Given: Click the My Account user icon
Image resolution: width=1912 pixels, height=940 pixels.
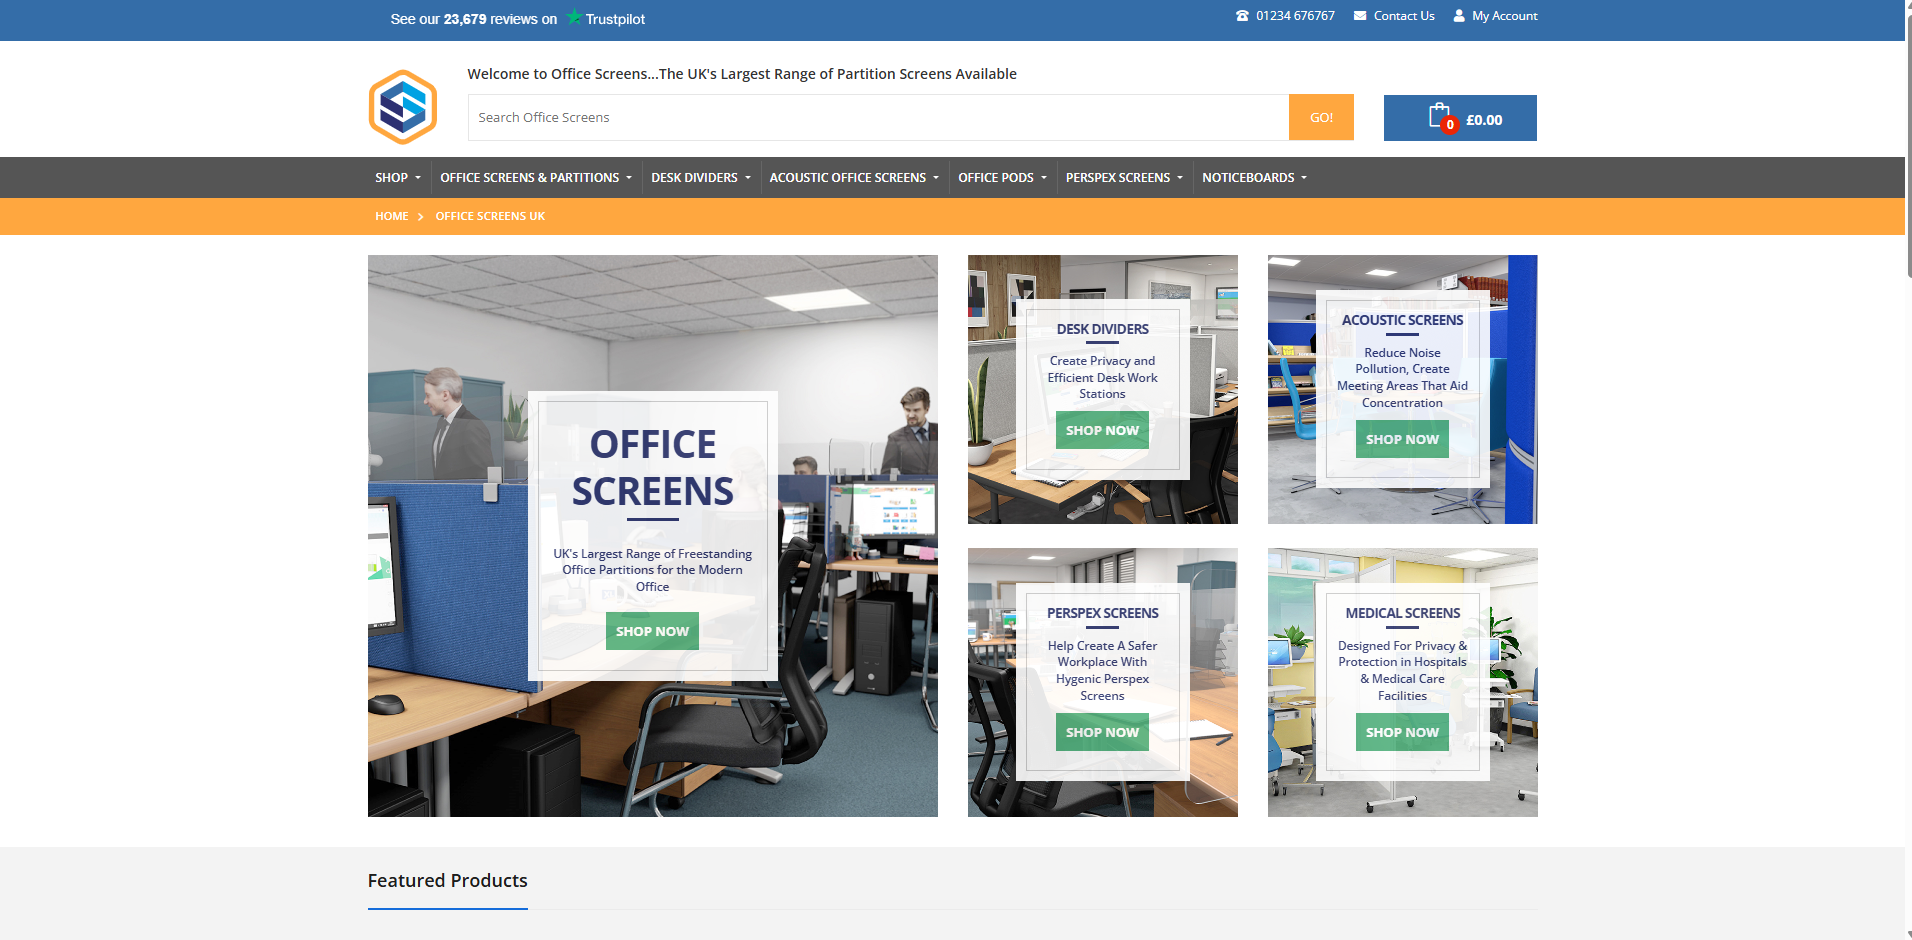Looking at the screenshot, I should (x=1459, y=16).
